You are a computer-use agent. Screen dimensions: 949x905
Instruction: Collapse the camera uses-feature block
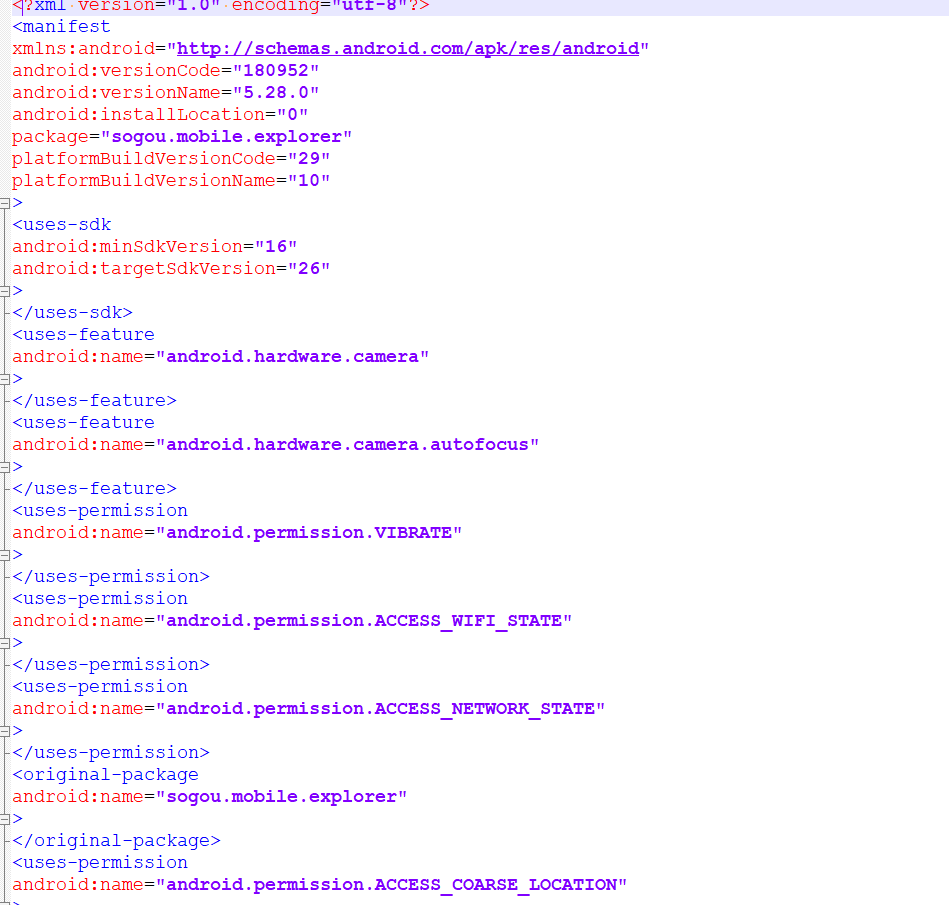(5, 378)
